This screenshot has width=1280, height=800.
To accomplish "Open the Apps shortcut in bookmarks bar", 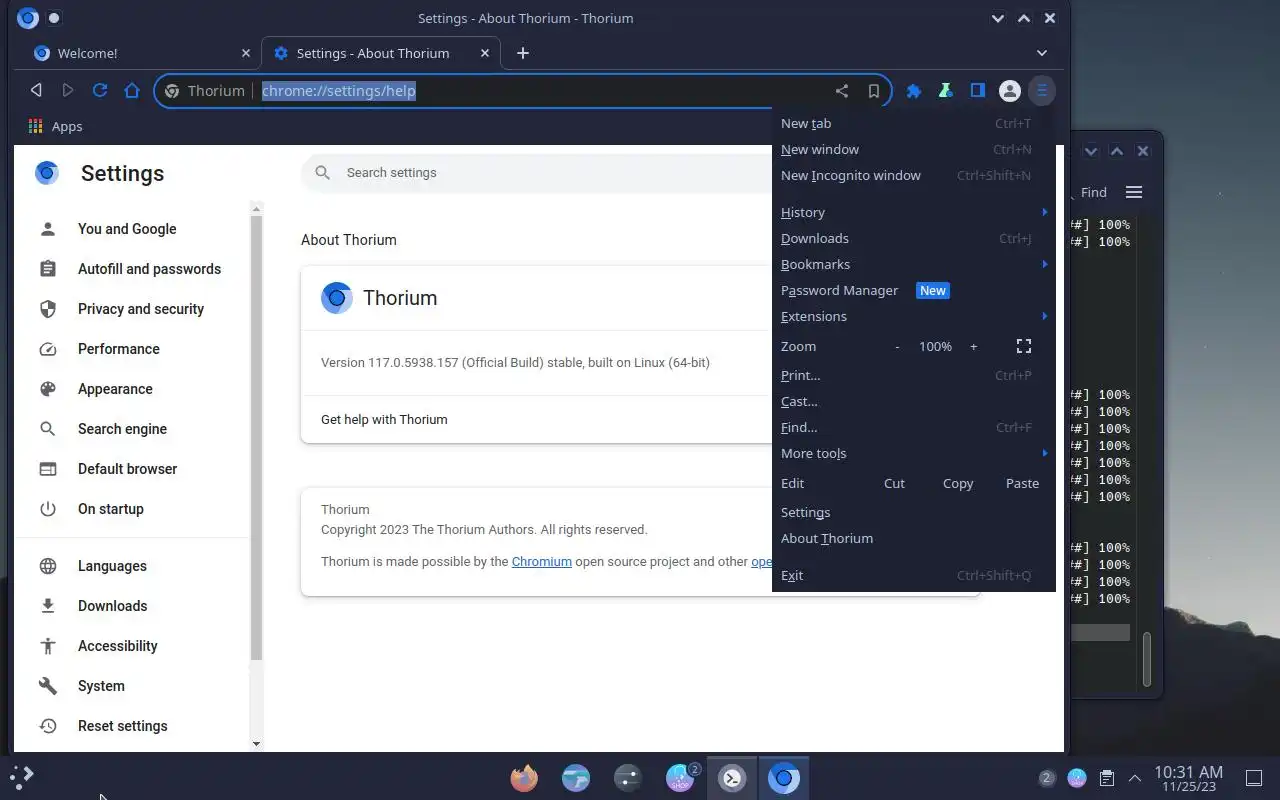I will (56, 126).
